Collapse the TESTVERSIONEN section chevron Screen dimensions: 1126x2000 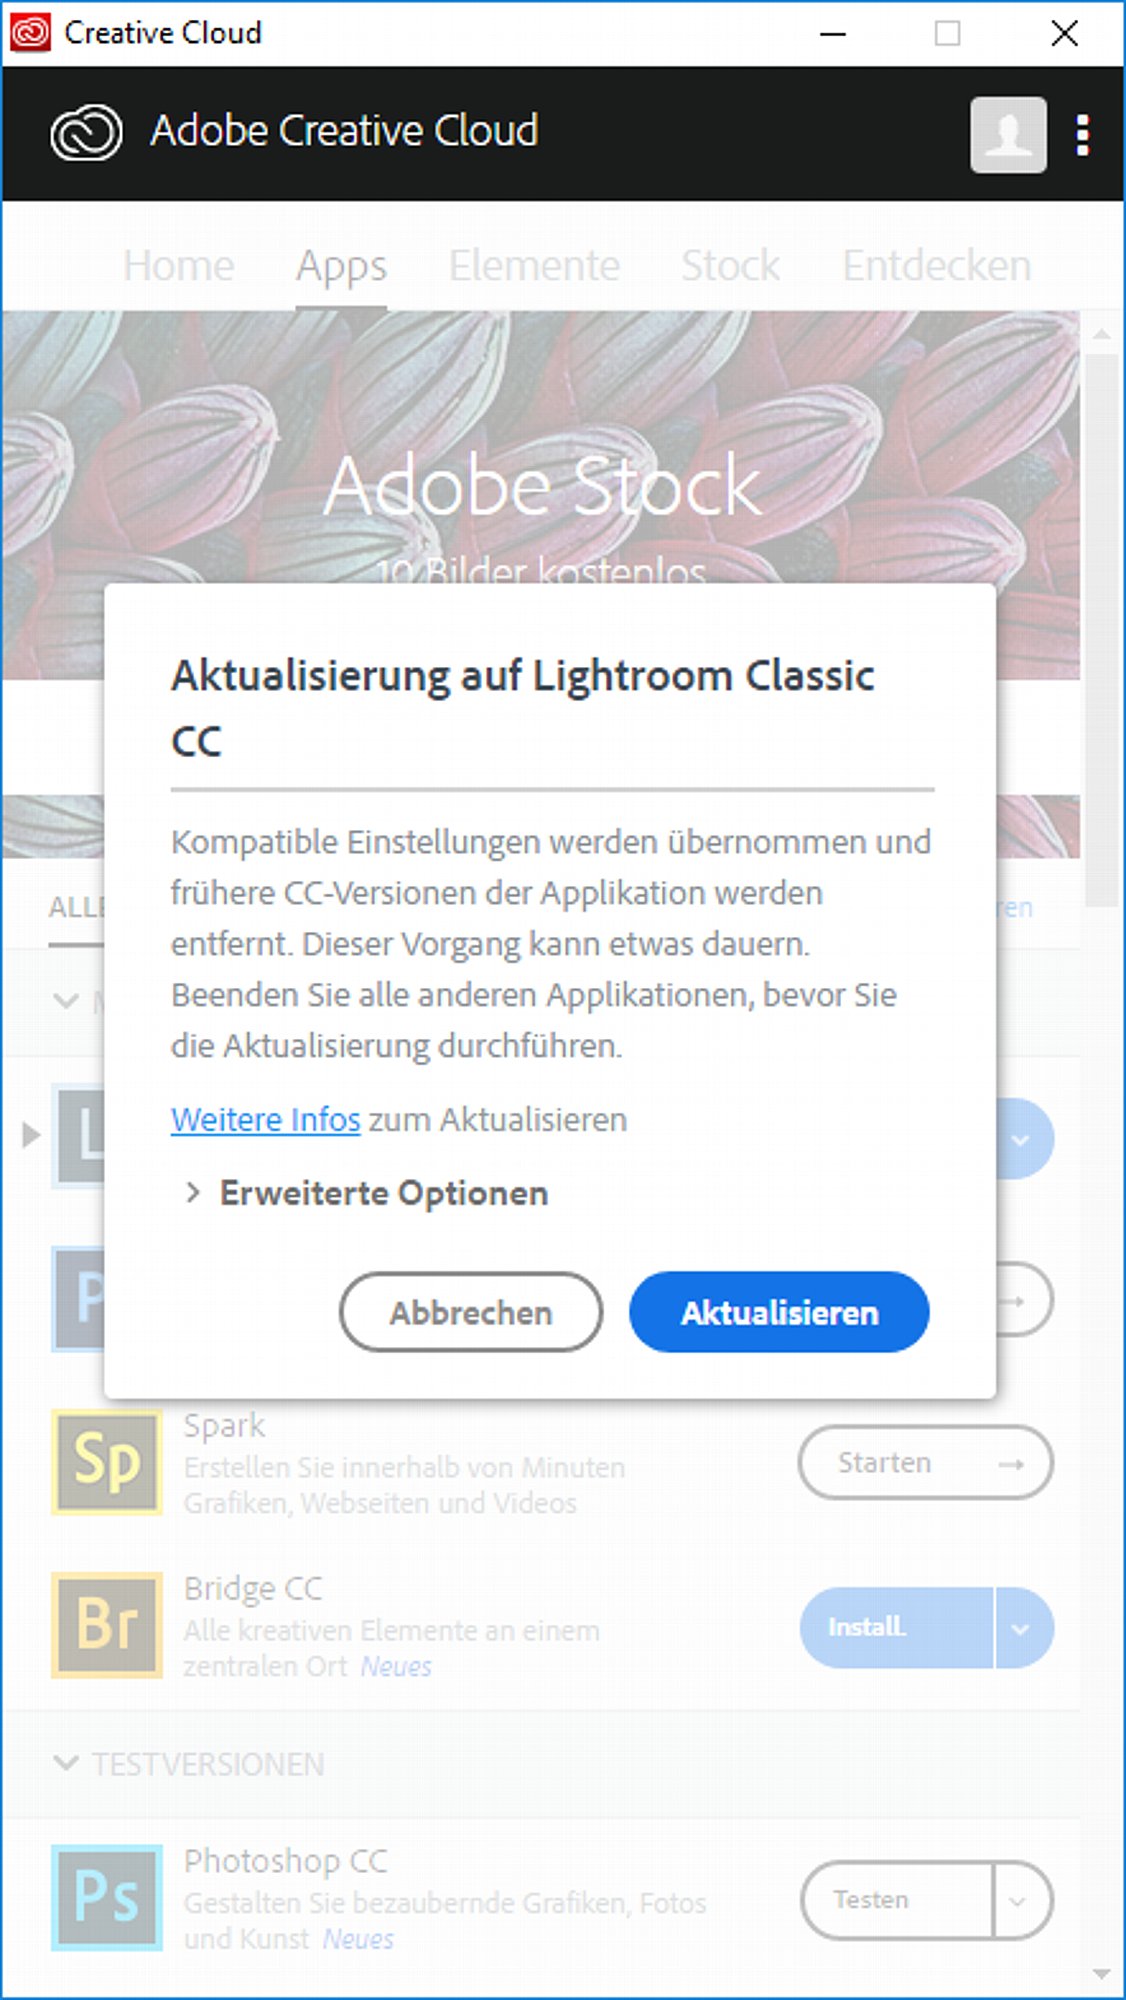[66, 1763]
